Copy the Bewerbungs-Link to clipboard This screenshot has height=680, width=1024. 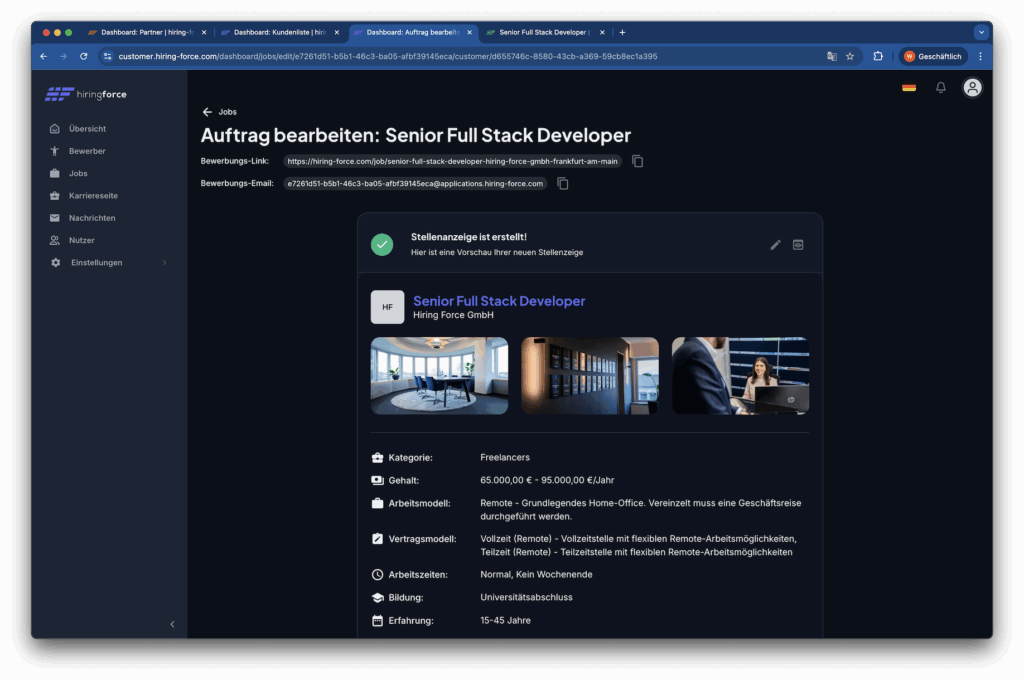(638, 161)
